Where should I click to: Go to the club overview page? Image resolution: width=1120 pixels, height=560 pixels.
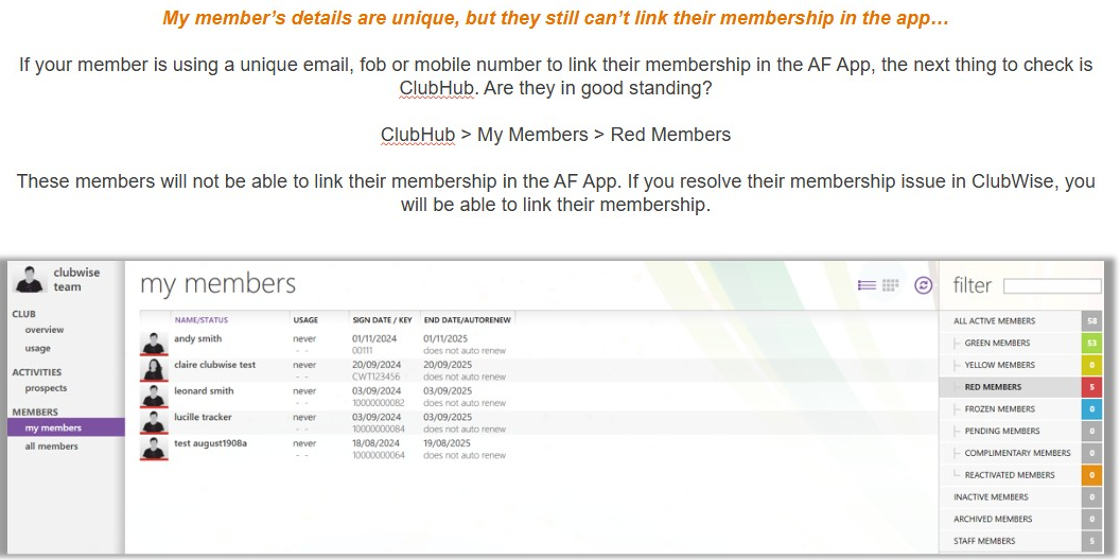click(x=44, y=330)
